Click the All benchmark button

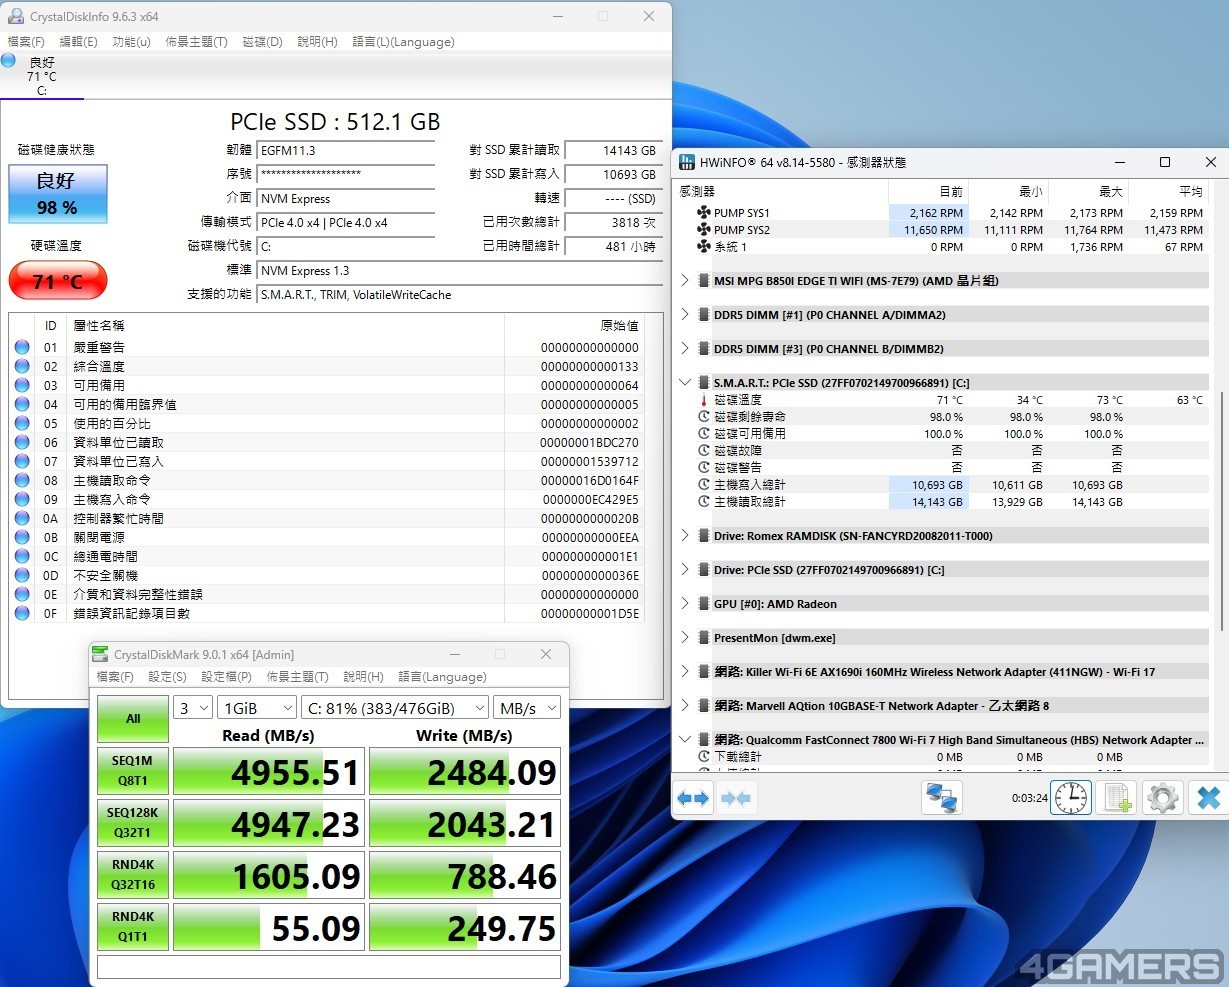click(133, 719)
